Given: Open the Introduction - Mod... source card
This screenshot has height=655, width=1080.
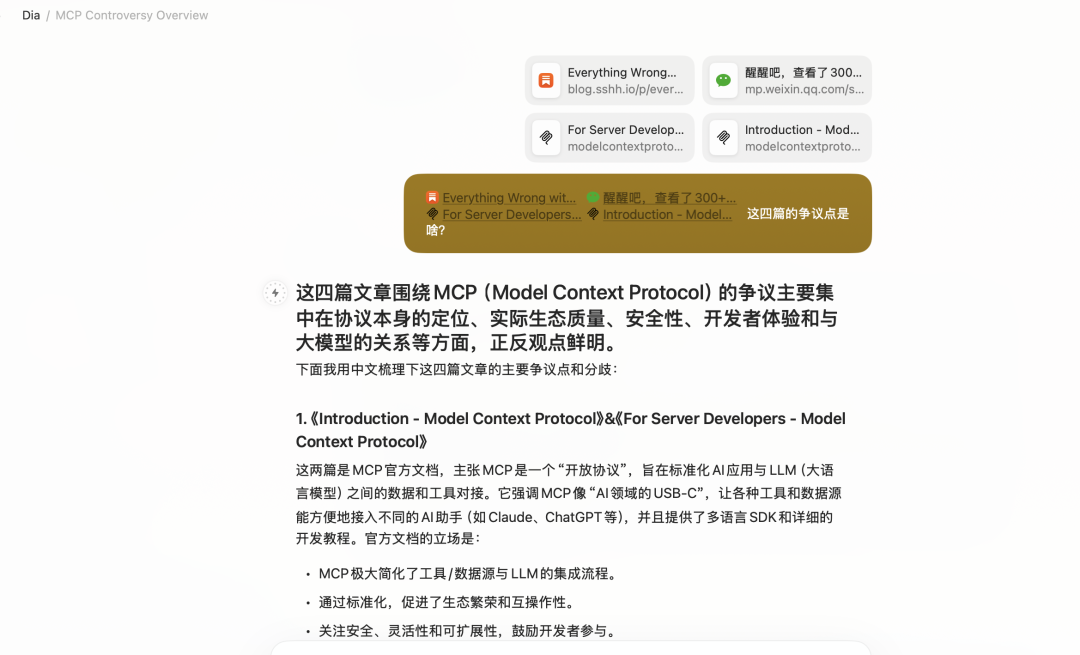Looking at the screenshot, I should 787,138.
